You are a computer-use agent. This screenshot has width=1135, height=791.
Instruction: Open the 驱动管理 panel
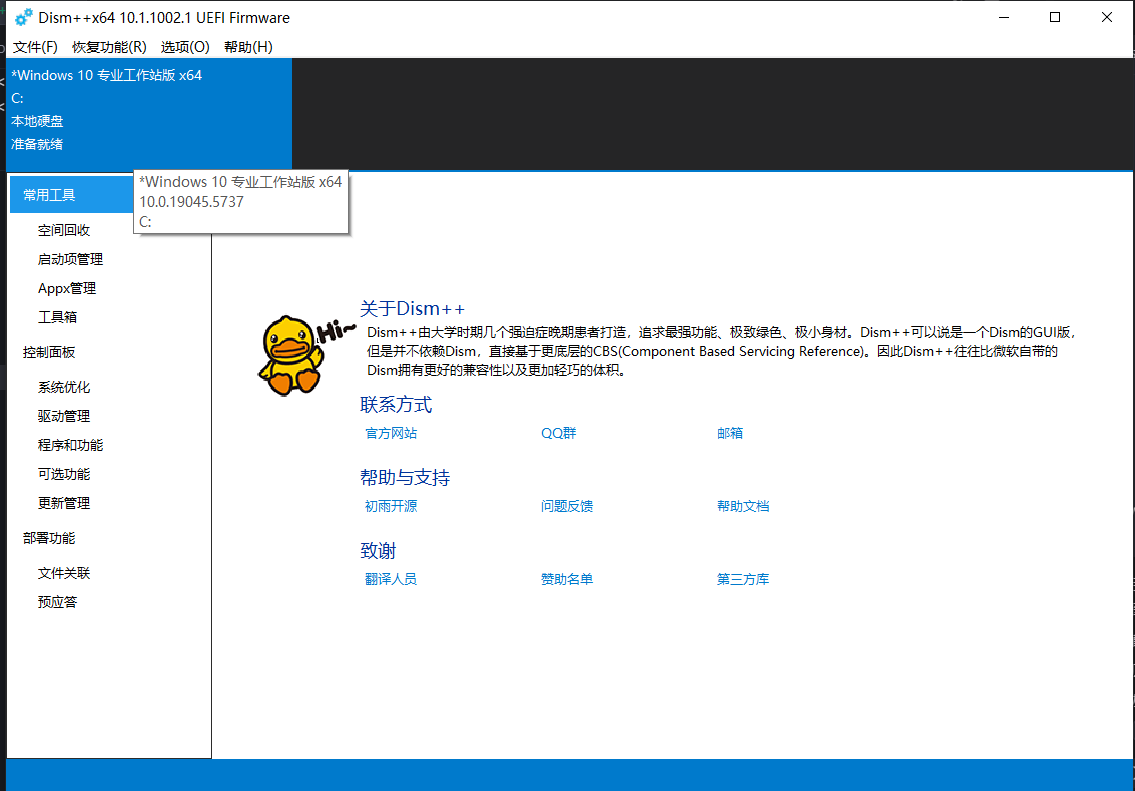click(64, 416)
